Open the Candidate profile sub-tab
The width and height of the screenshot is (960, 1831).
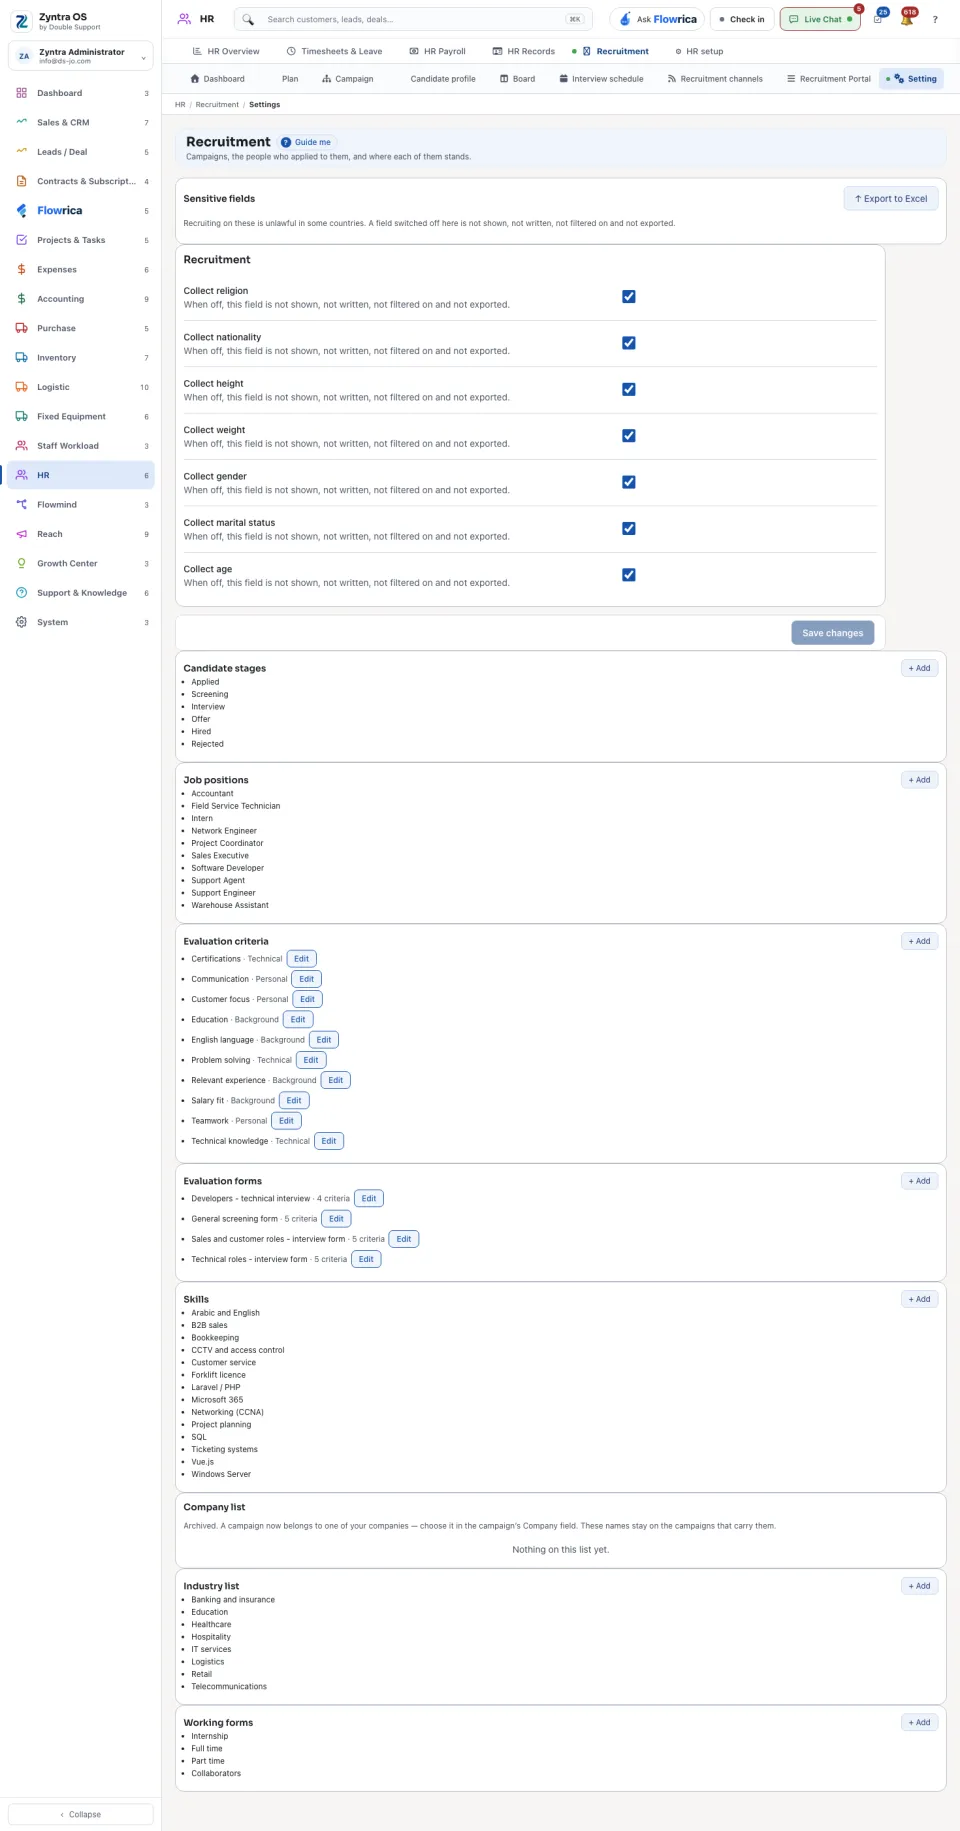[x=443, y=79]
